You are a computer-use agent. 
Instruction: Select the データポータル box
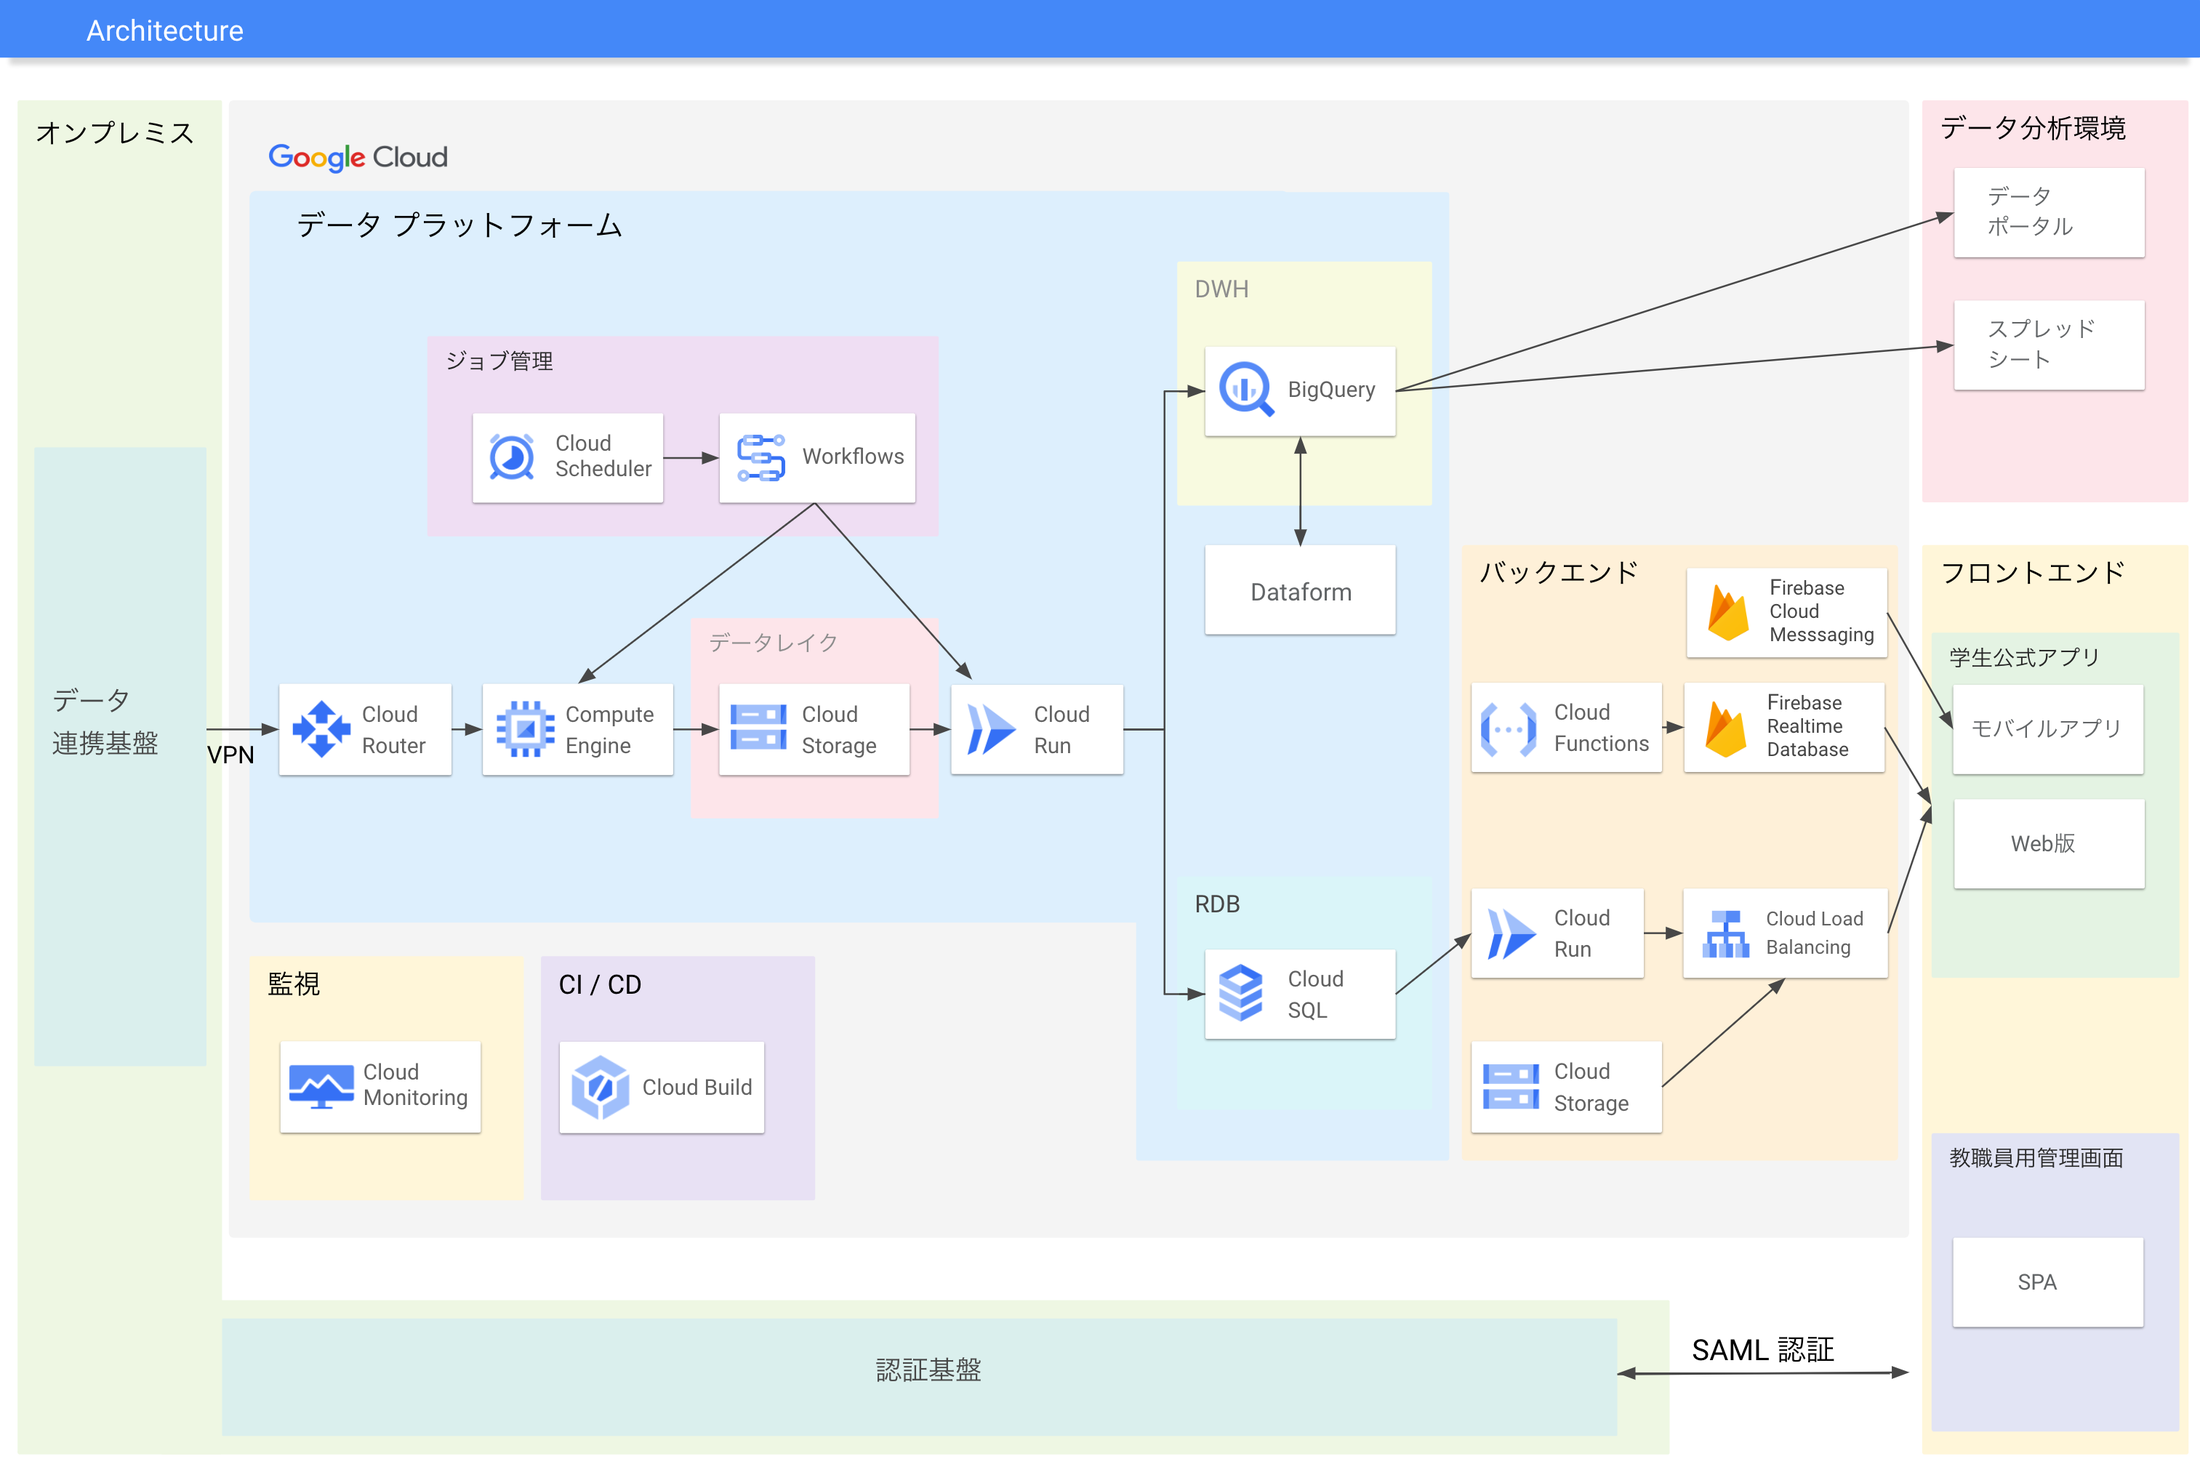(x=2049, y=212)
